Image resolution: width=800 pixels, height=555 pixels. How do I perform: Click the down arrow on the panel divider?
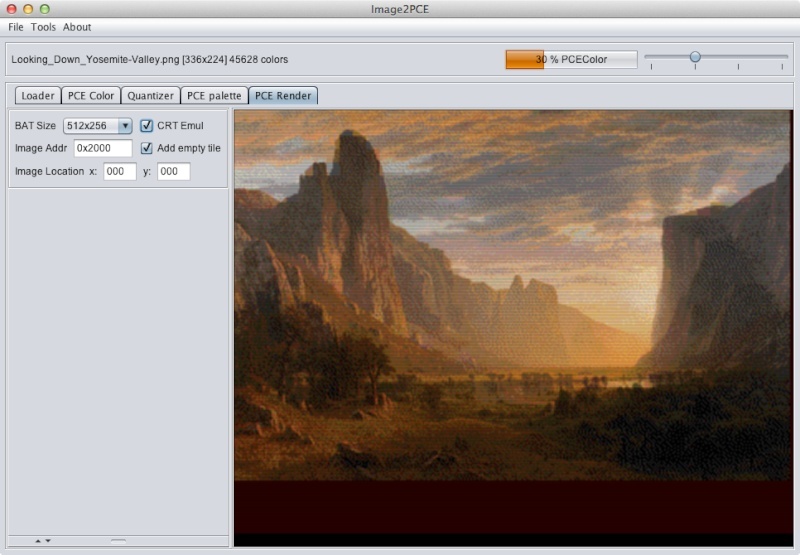[48, 541]
